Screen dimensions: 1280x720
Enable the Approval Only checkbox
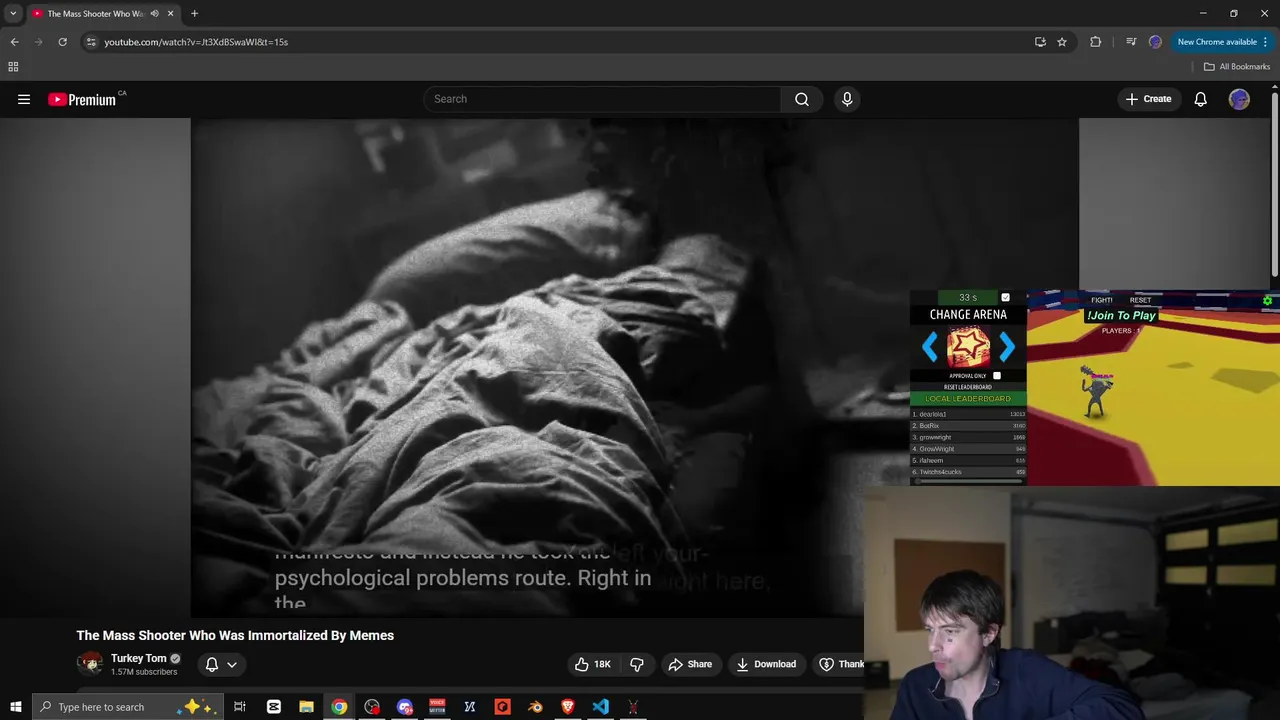click(997, 376)
